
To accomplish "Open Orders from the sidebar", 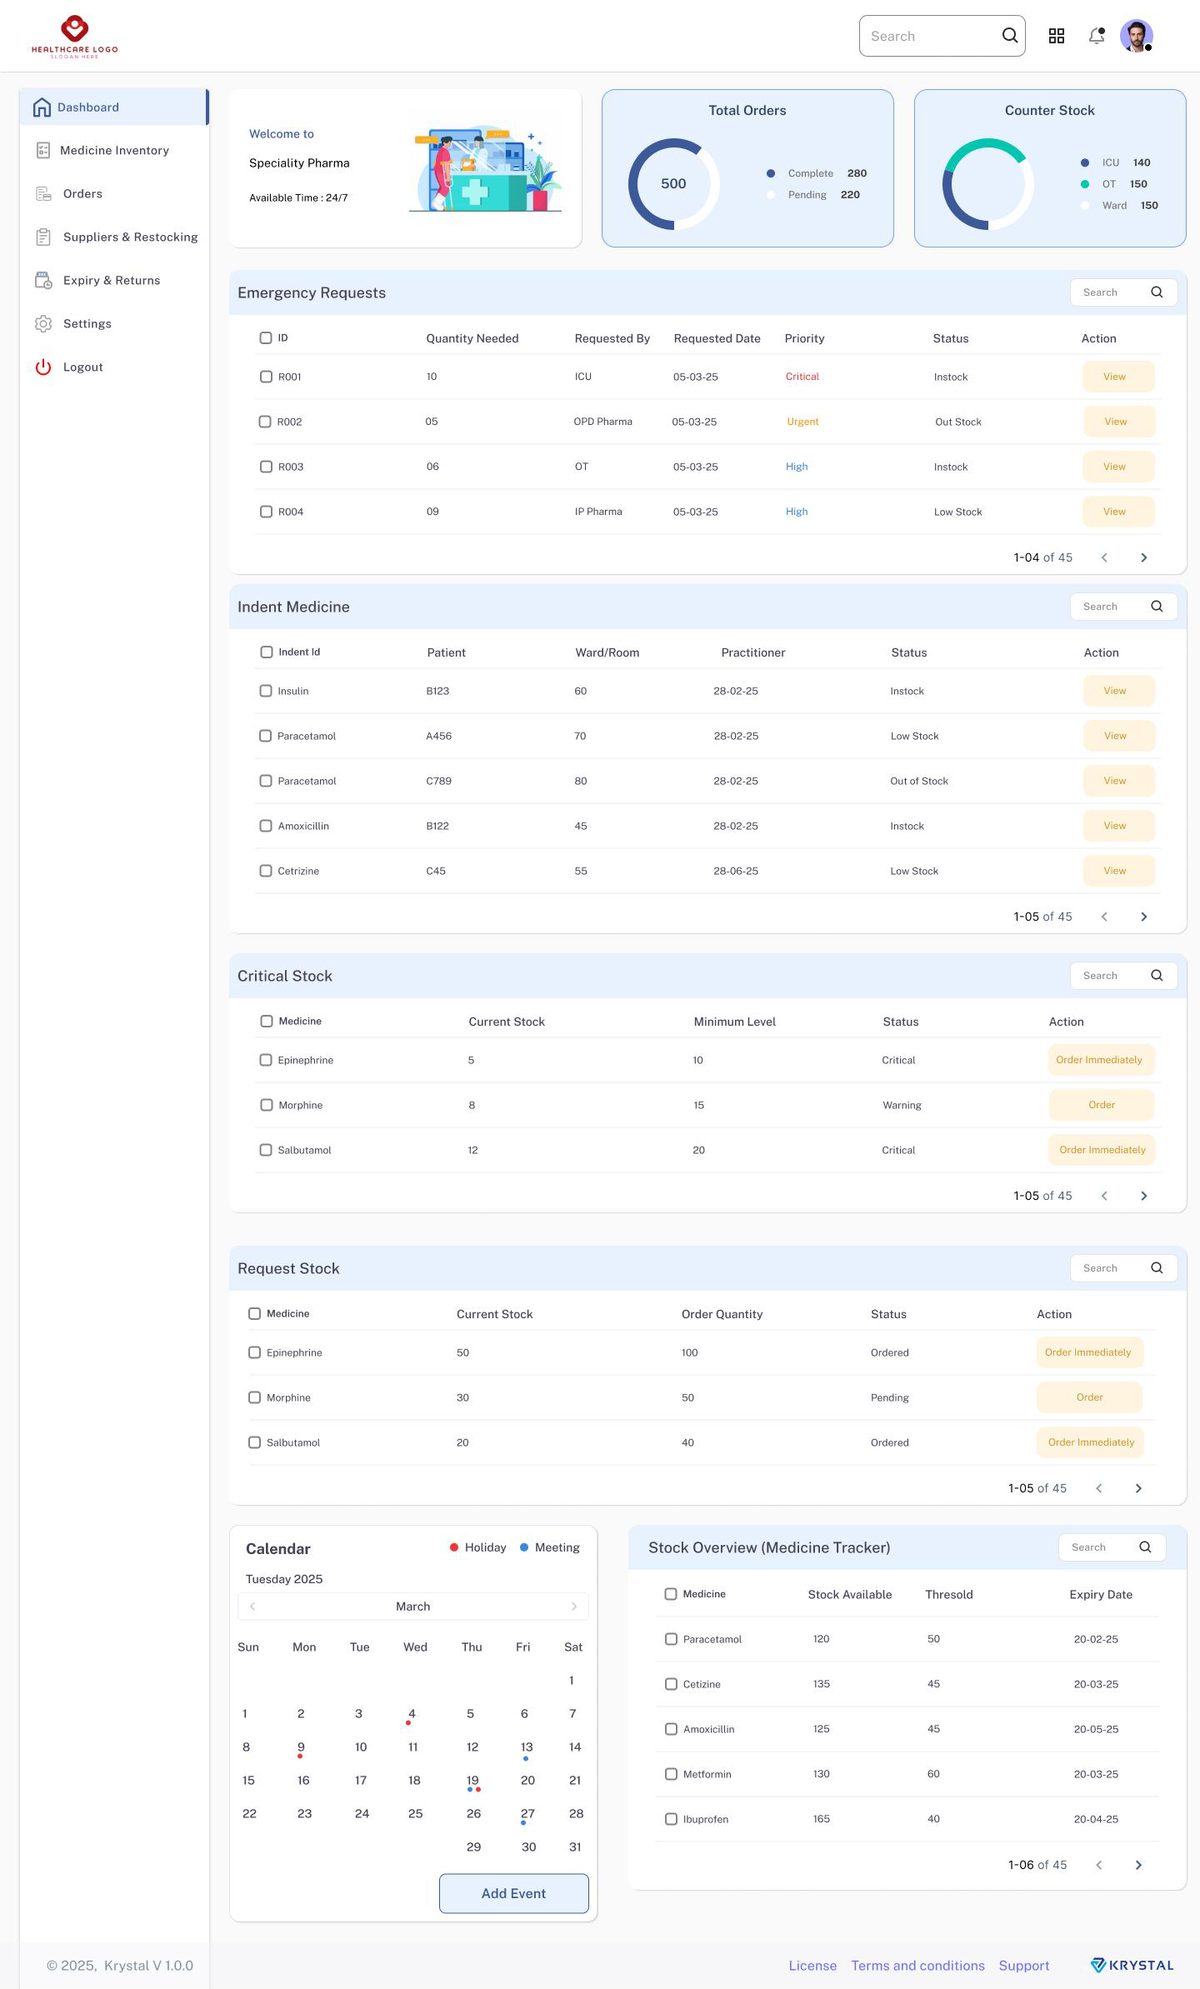I will click(x=114, y=194).
